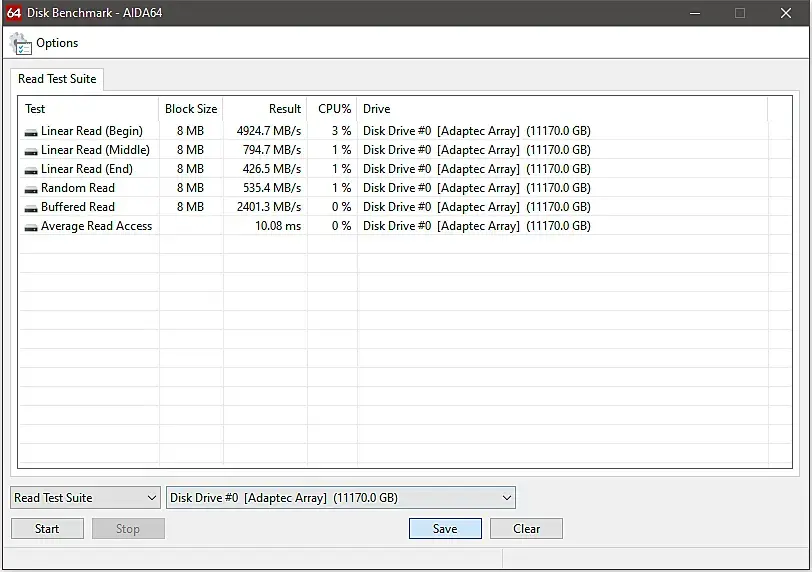
Task: Select the Read Test Suite tab
Action: 57,79
